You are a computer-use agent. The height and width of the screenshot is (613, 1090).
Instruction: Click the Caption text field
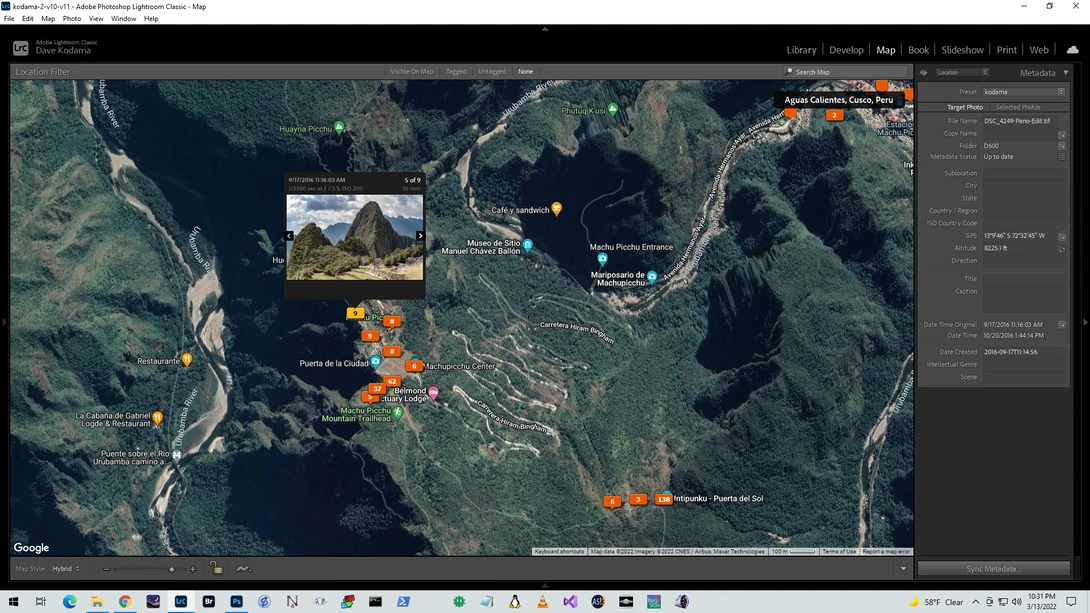1024,299
